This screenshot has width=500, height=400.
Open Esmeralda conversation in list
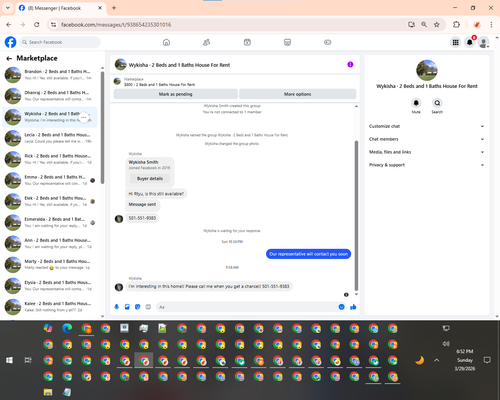point(50,222)
